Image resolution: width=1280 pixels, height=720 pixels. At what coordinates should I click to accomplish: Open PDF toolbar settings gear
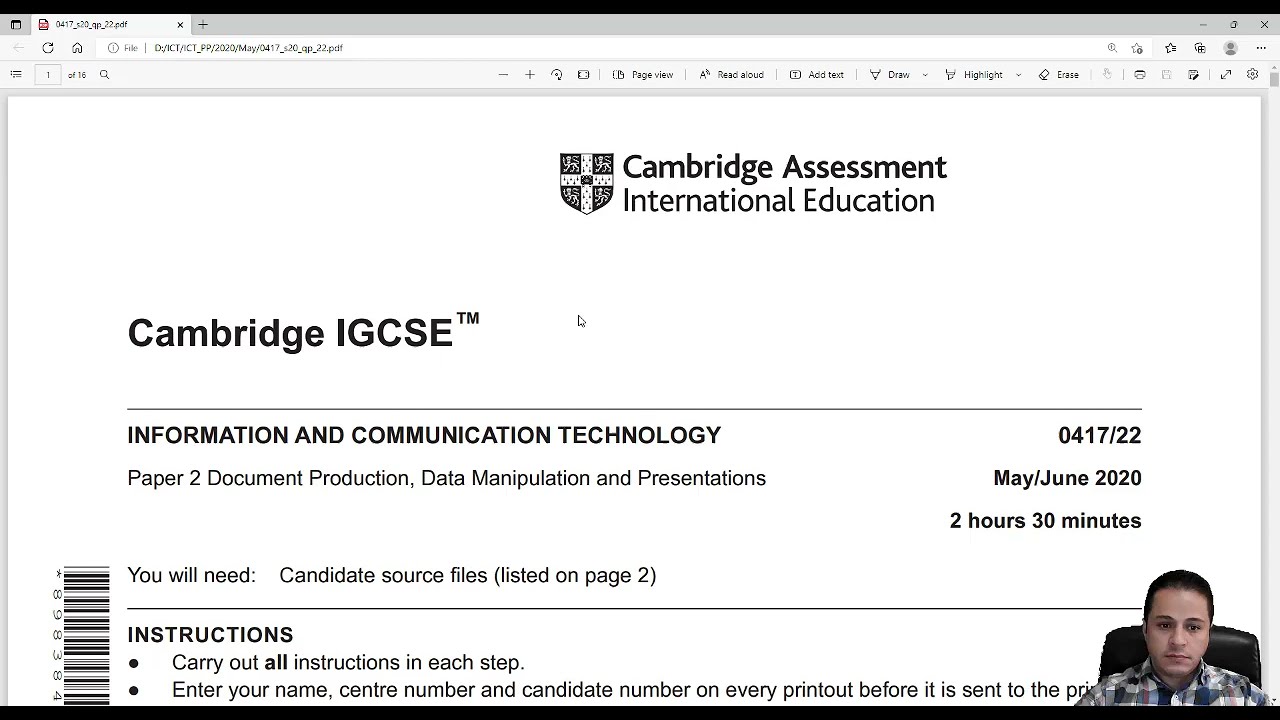pyautogui.click(x=1252, y=75)
